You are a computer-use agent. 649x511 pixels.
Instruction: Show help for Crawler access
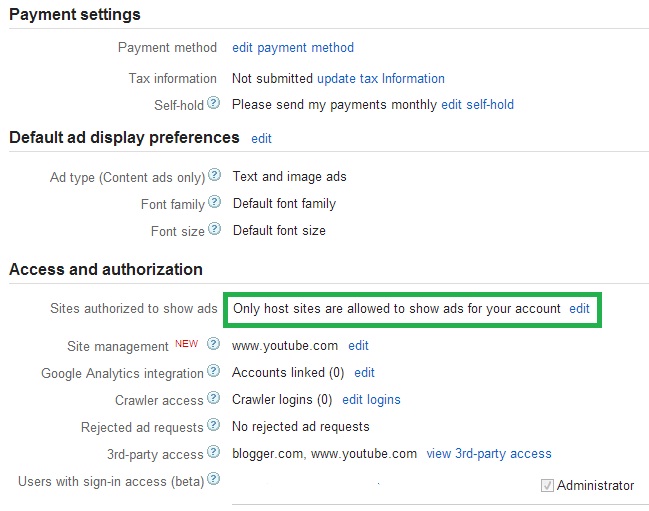coord(213,399)
